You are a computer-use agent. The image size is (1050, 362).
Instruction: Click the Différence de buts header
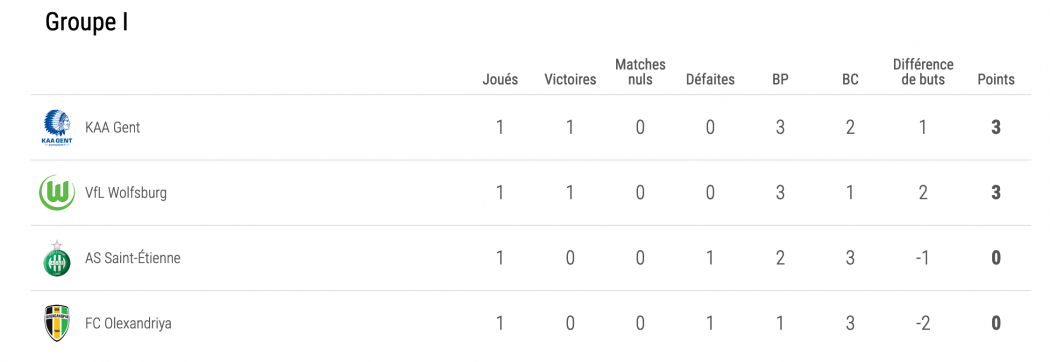(923, 72)
